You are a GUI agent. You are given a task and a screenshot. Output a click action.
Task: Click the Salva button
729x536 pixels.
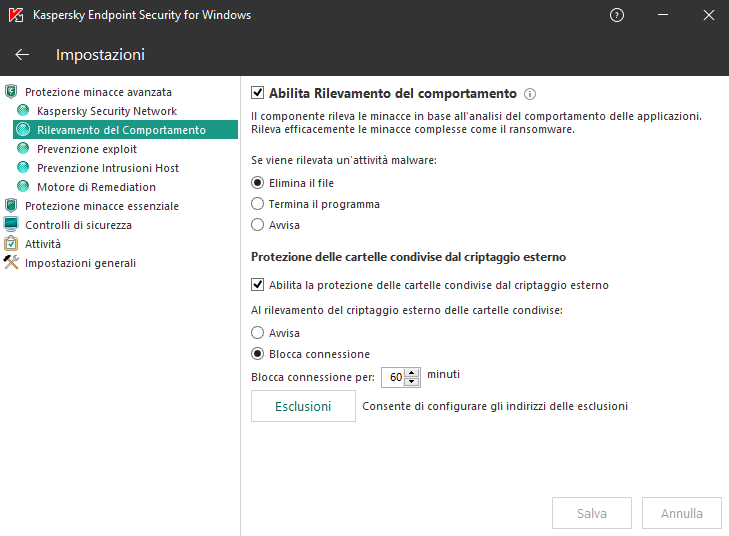point(591,513)
